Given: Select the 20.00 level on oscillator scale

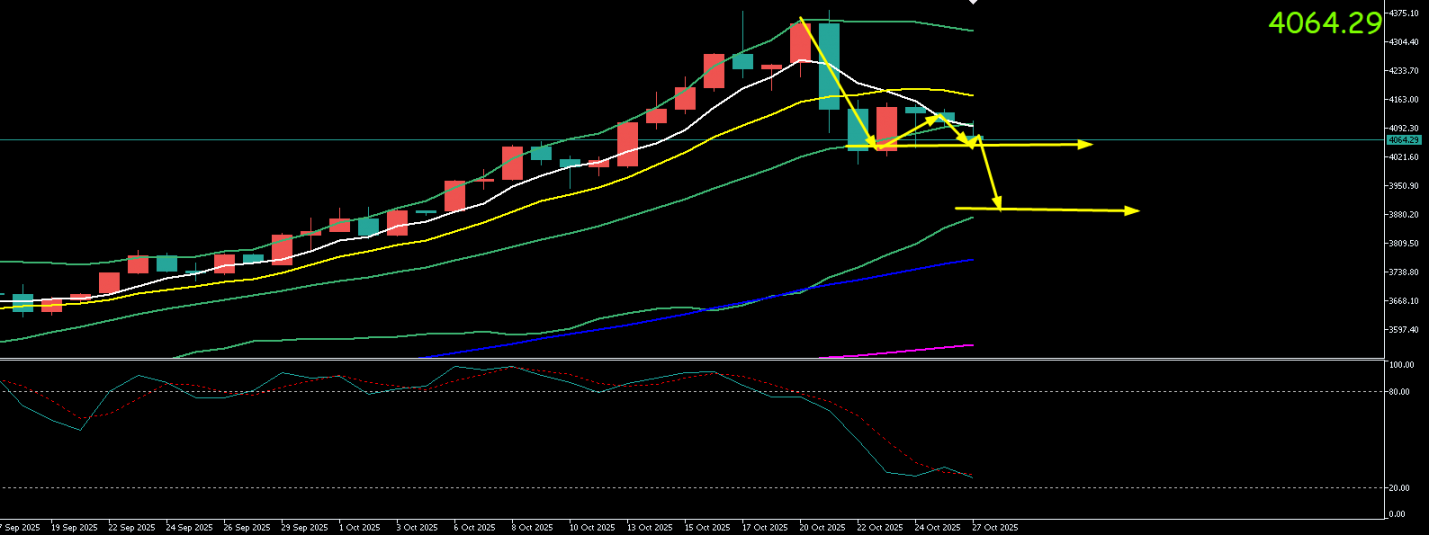Looking at the screenshot, I should click(x=1399, y=488).
